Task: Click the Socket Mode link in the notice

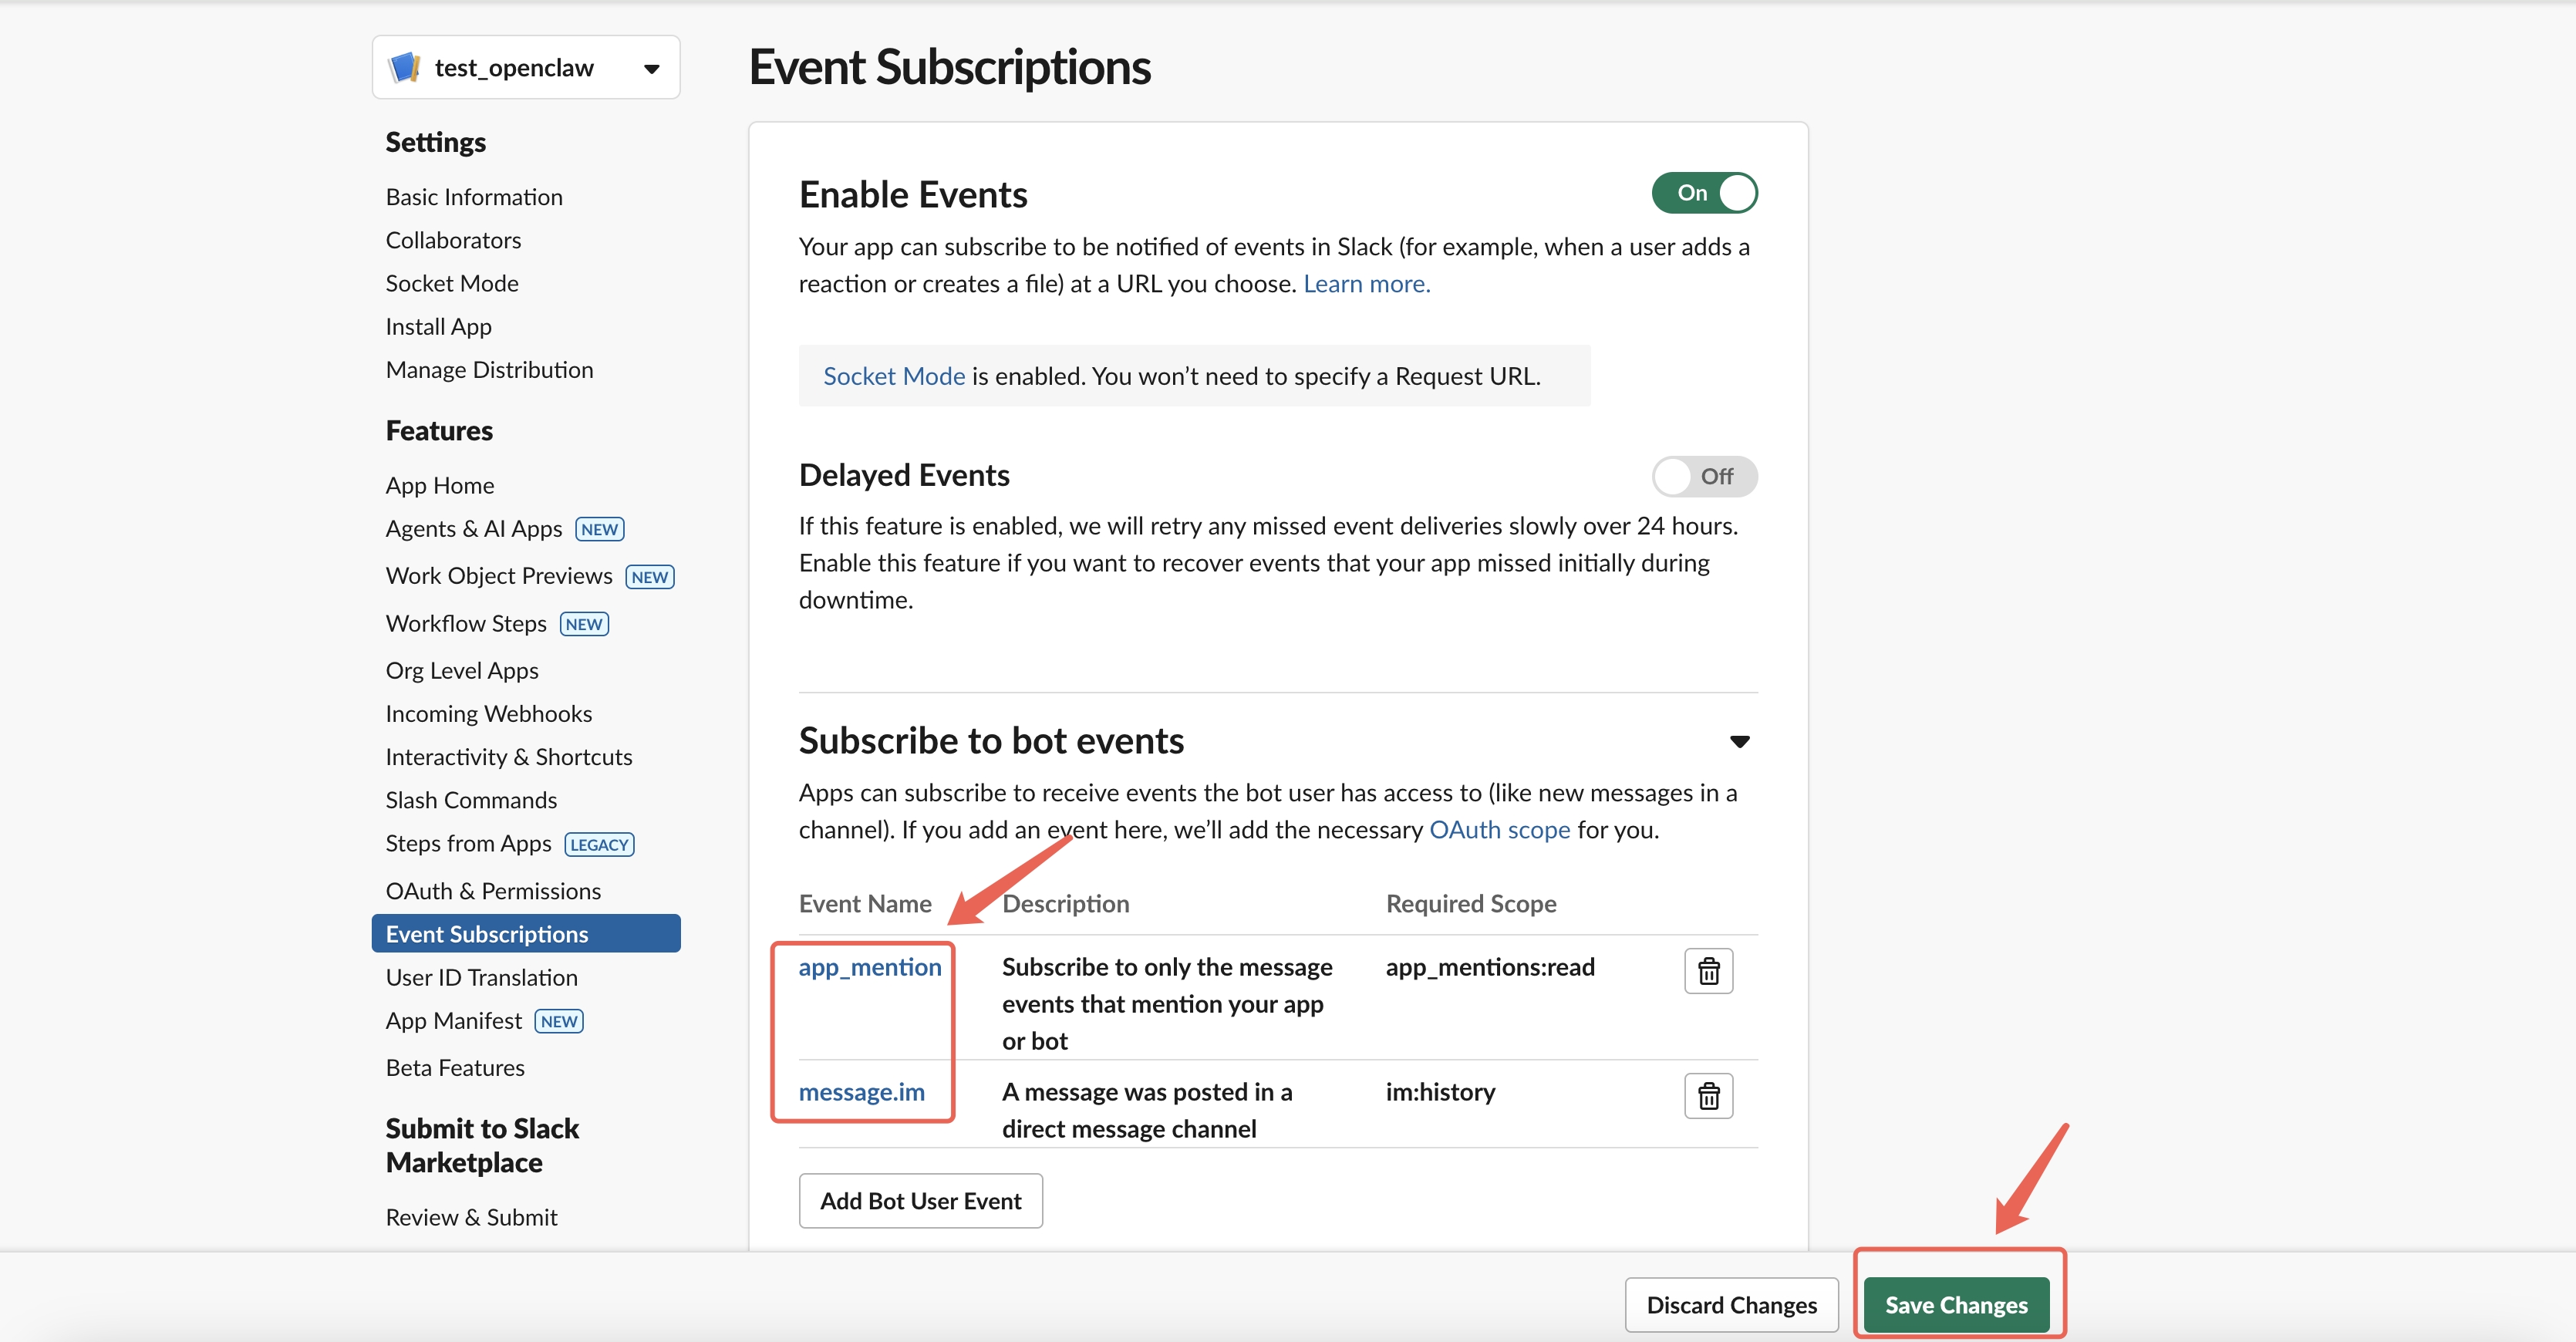Action: [893, 375]
